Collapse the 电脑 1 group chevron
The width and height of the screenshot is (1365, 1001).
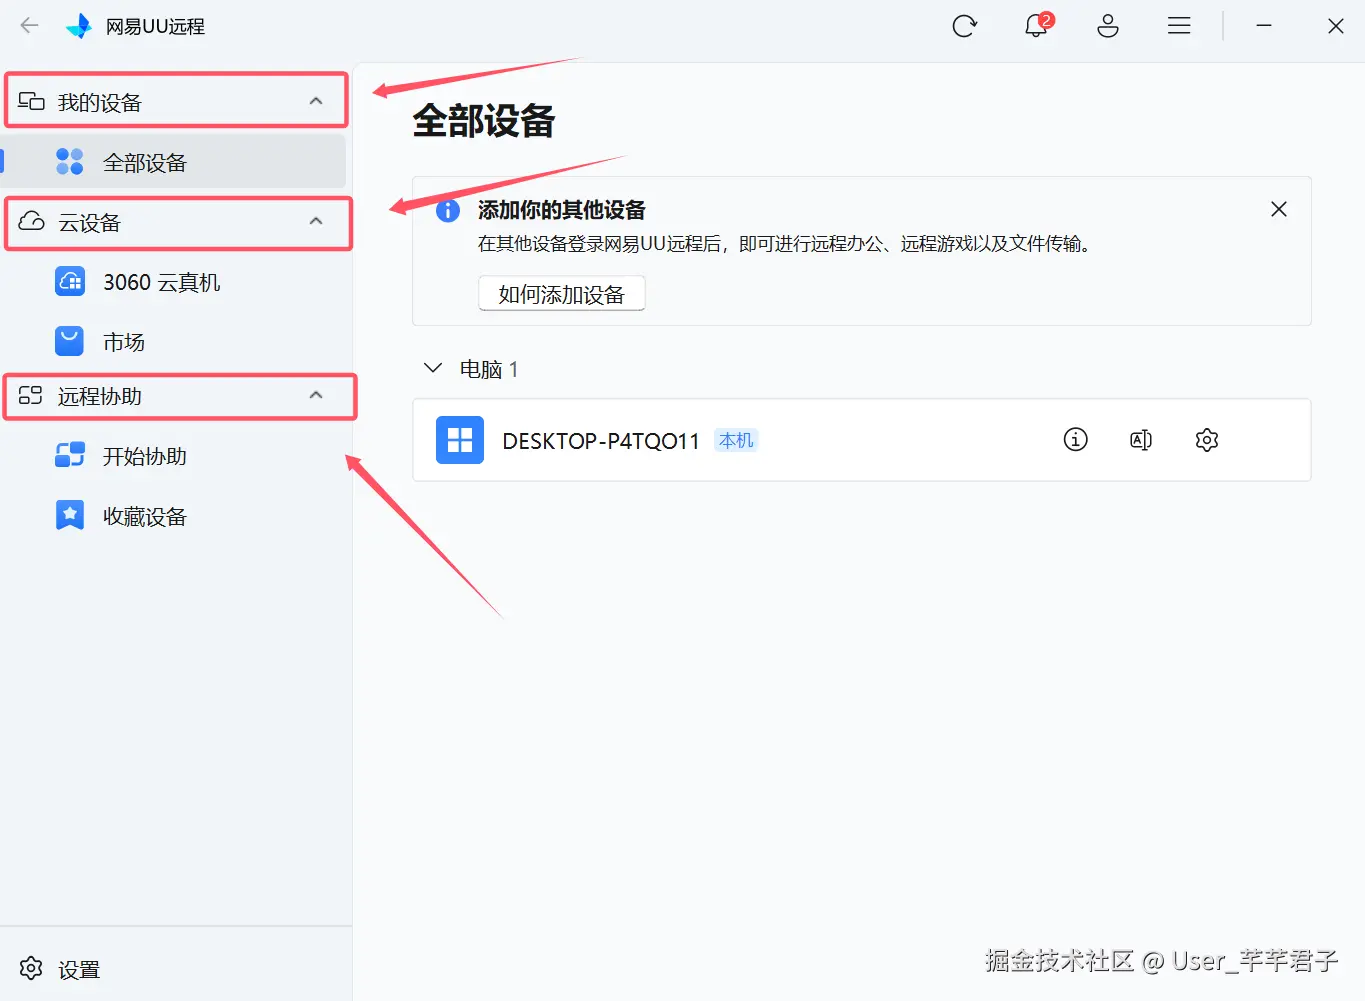click(433, 368)
